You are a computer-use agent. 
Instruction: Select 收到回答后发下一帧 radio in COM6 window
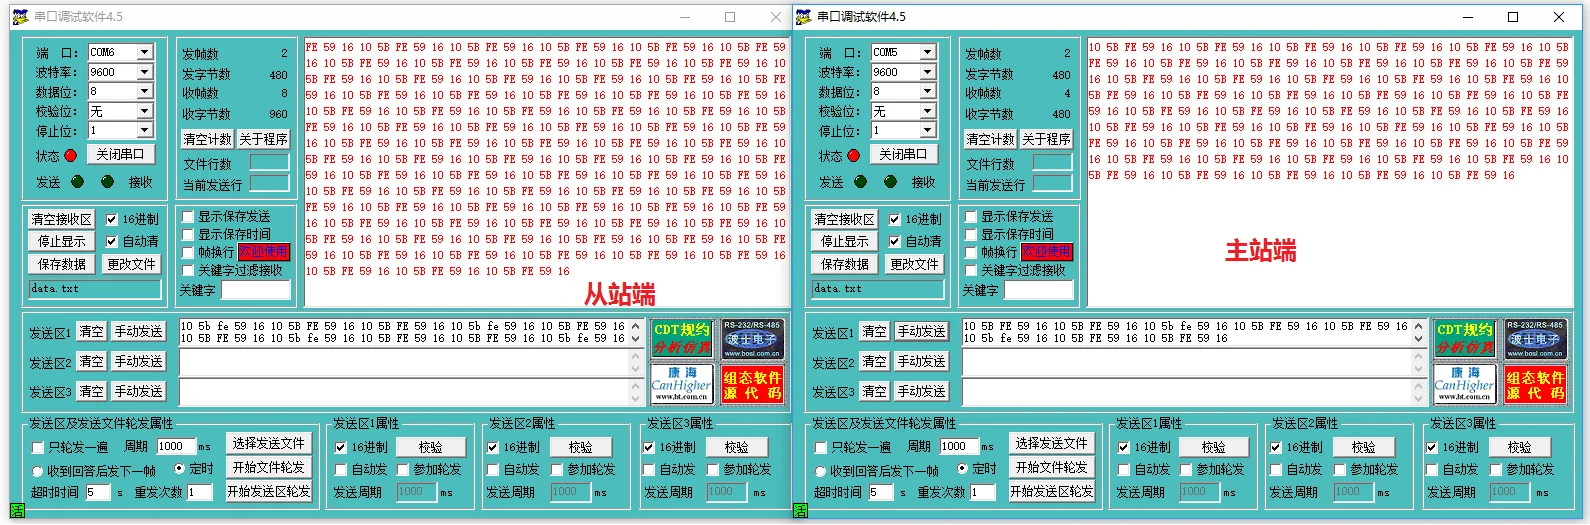pyautogui.click(x=38, y=470)
